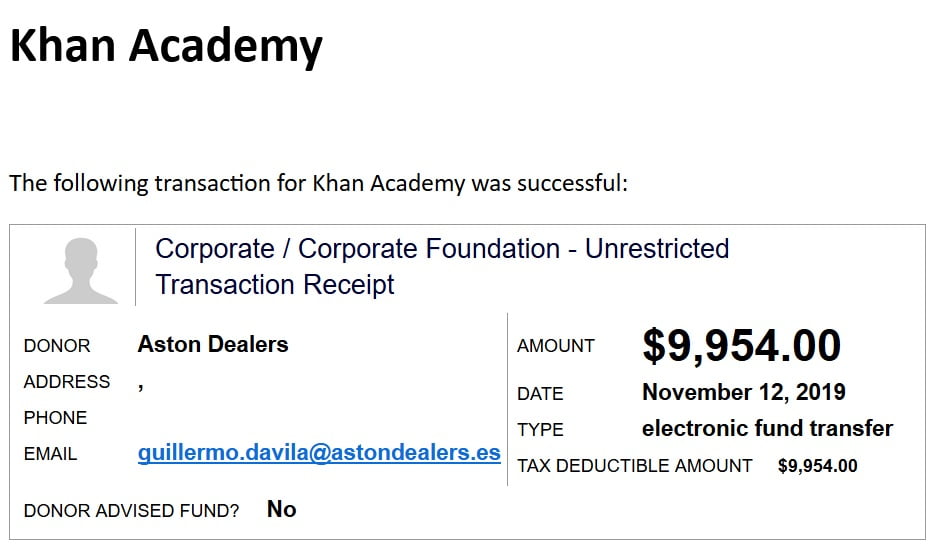Open the guillermo.davila@astondealers.es email link
The image size is (935, 553).
[319, 453]
